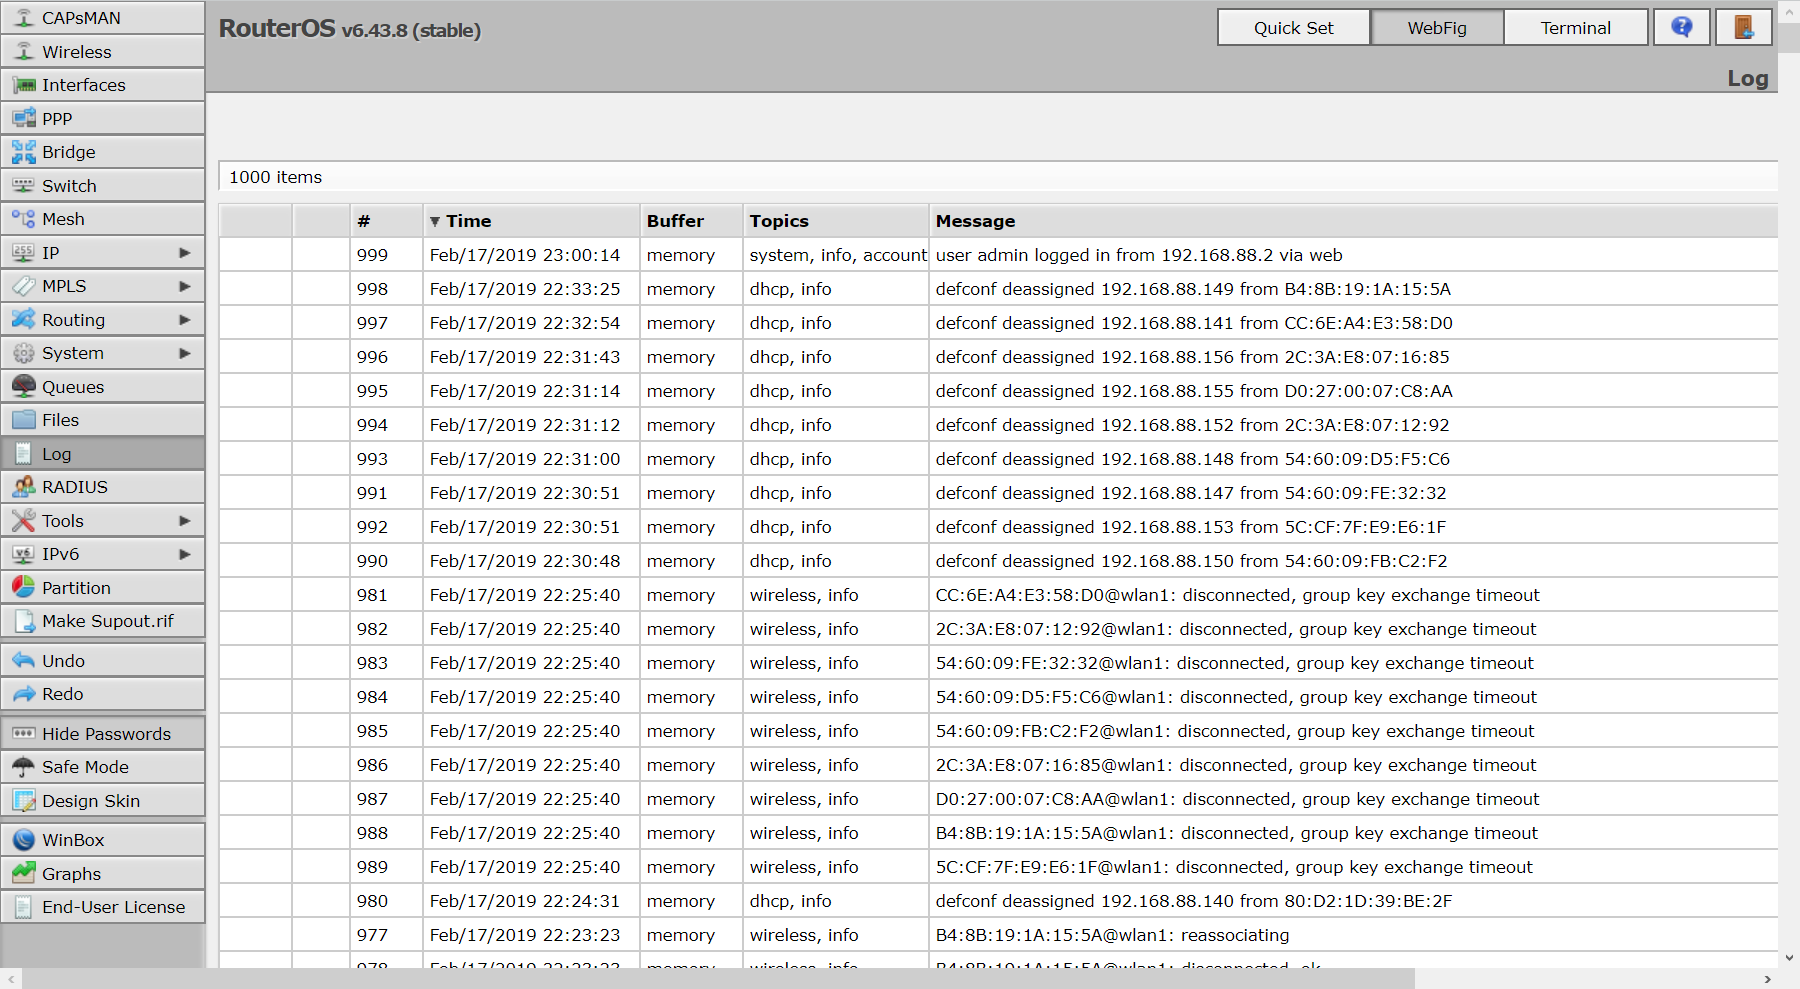Click log entry 981 wireless disconnected message

1237,595
